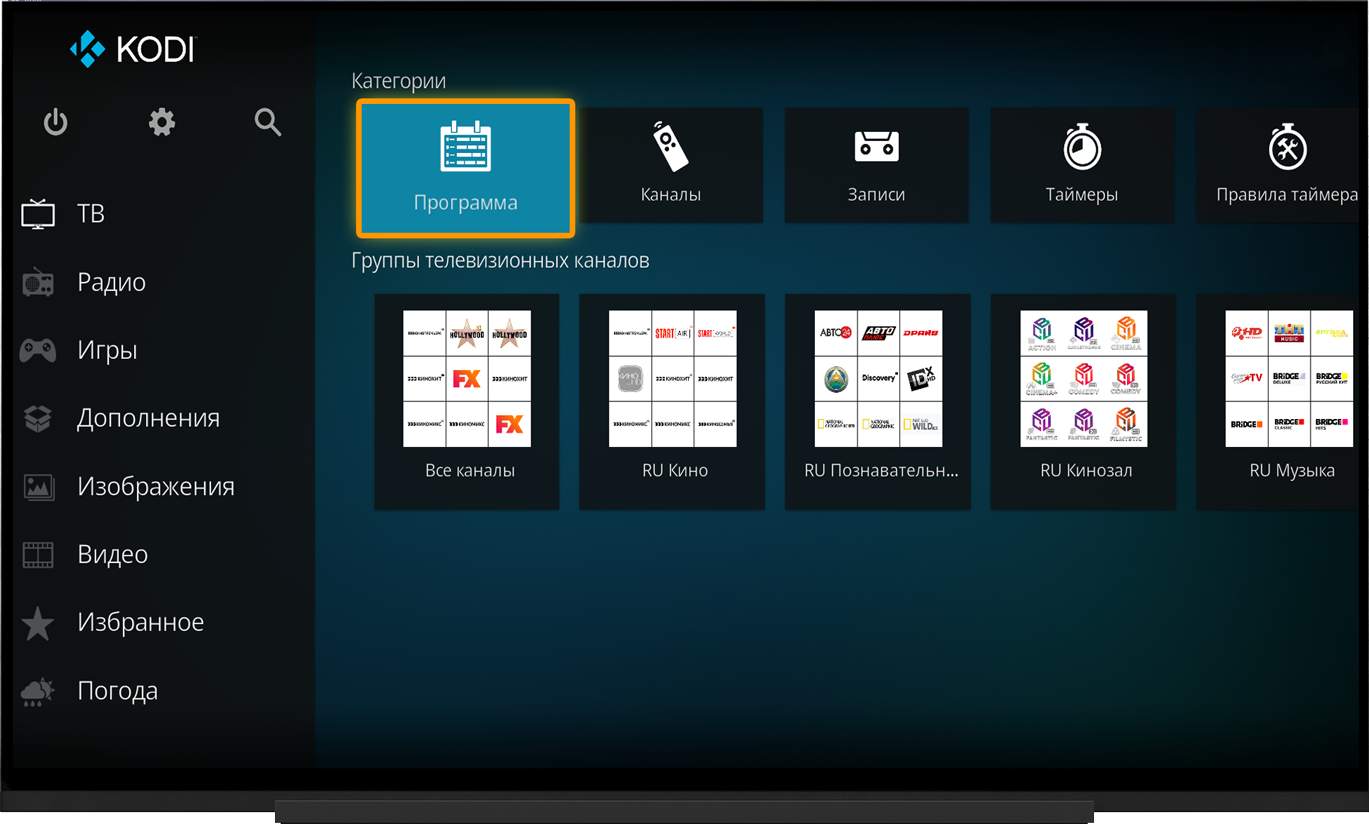The width and height of the screenshot is (1369, 824).
Task: Select the Видео menu item
Action: (x=112, y=554)
